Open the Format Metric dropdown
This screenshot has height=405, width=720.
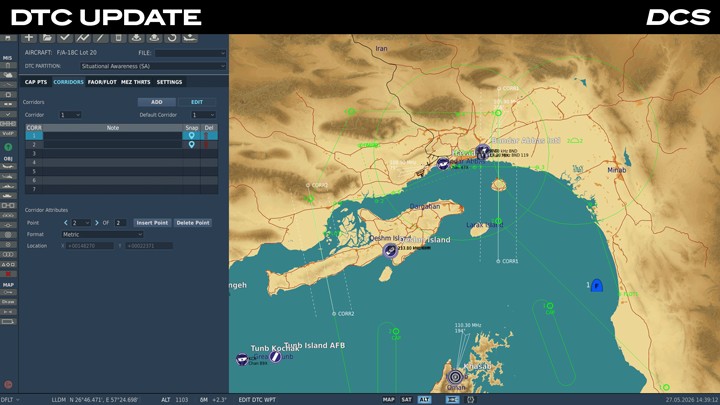click(x=102, y=234)
